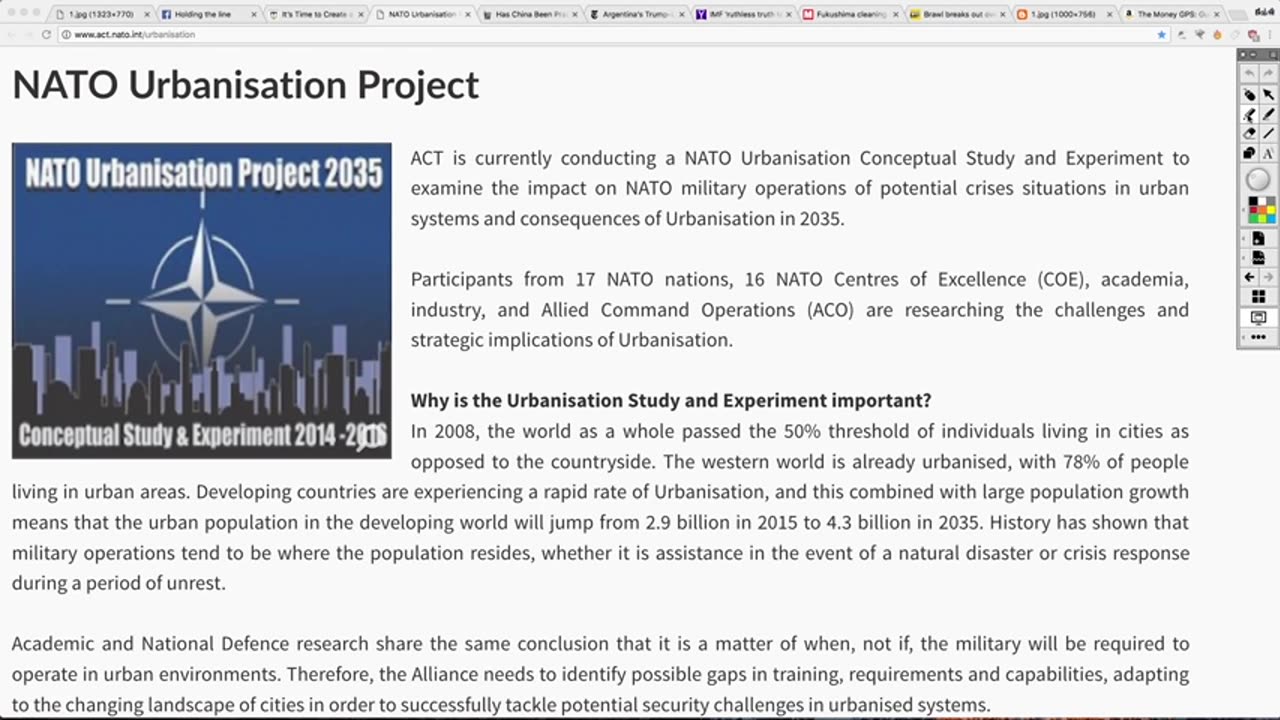Open the Chrome three-dot menu

pos(1269,34)
